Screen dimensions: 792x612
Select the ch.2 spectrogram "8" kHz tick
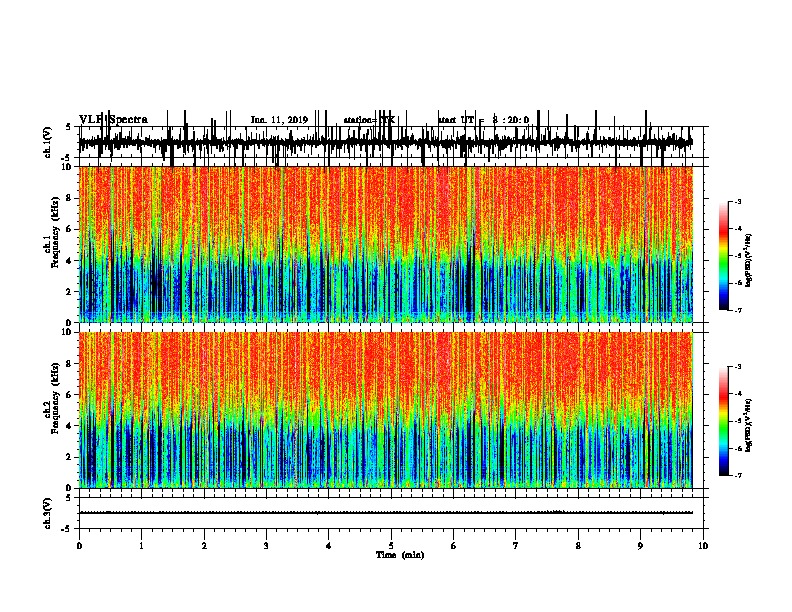click(70, 364)
